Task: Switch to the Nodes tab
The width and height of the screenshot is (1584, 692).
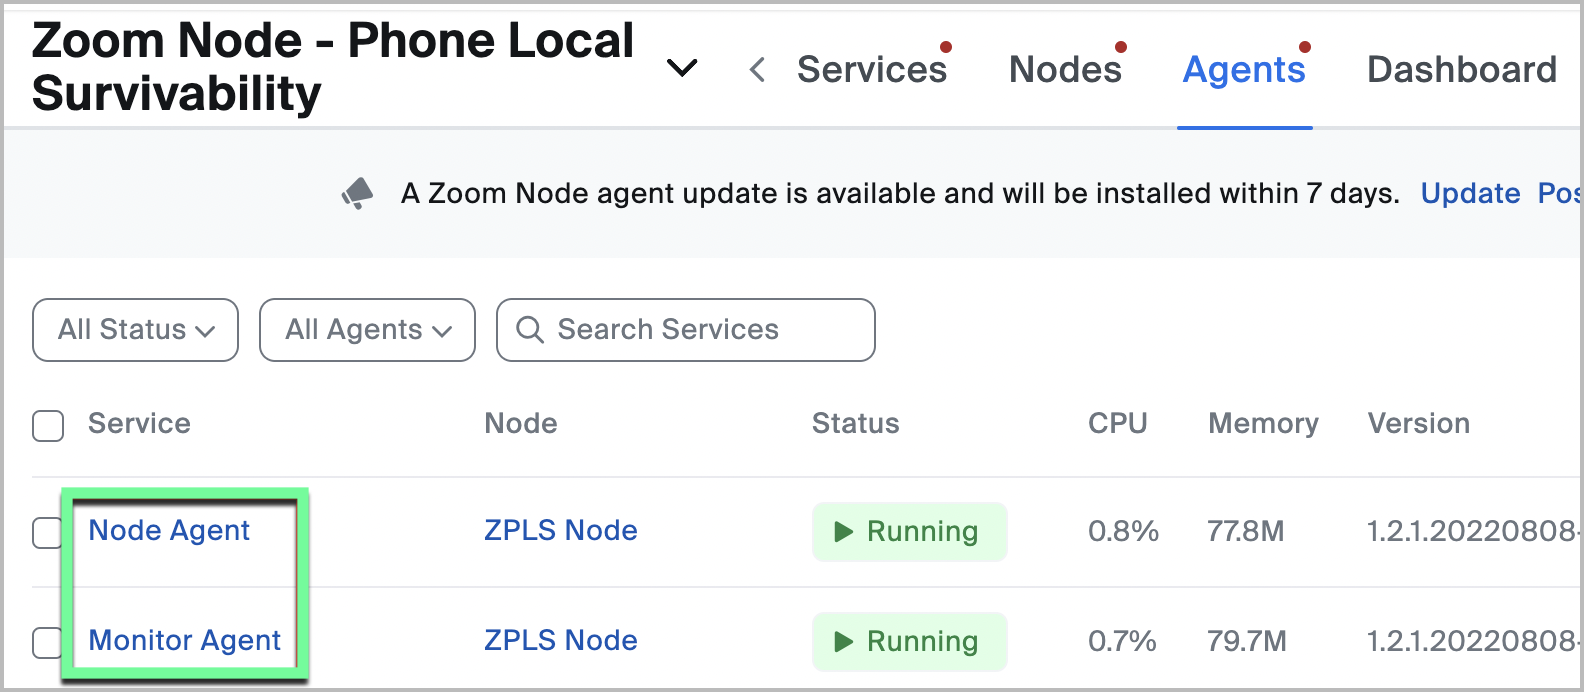Action: (1065, 70)
